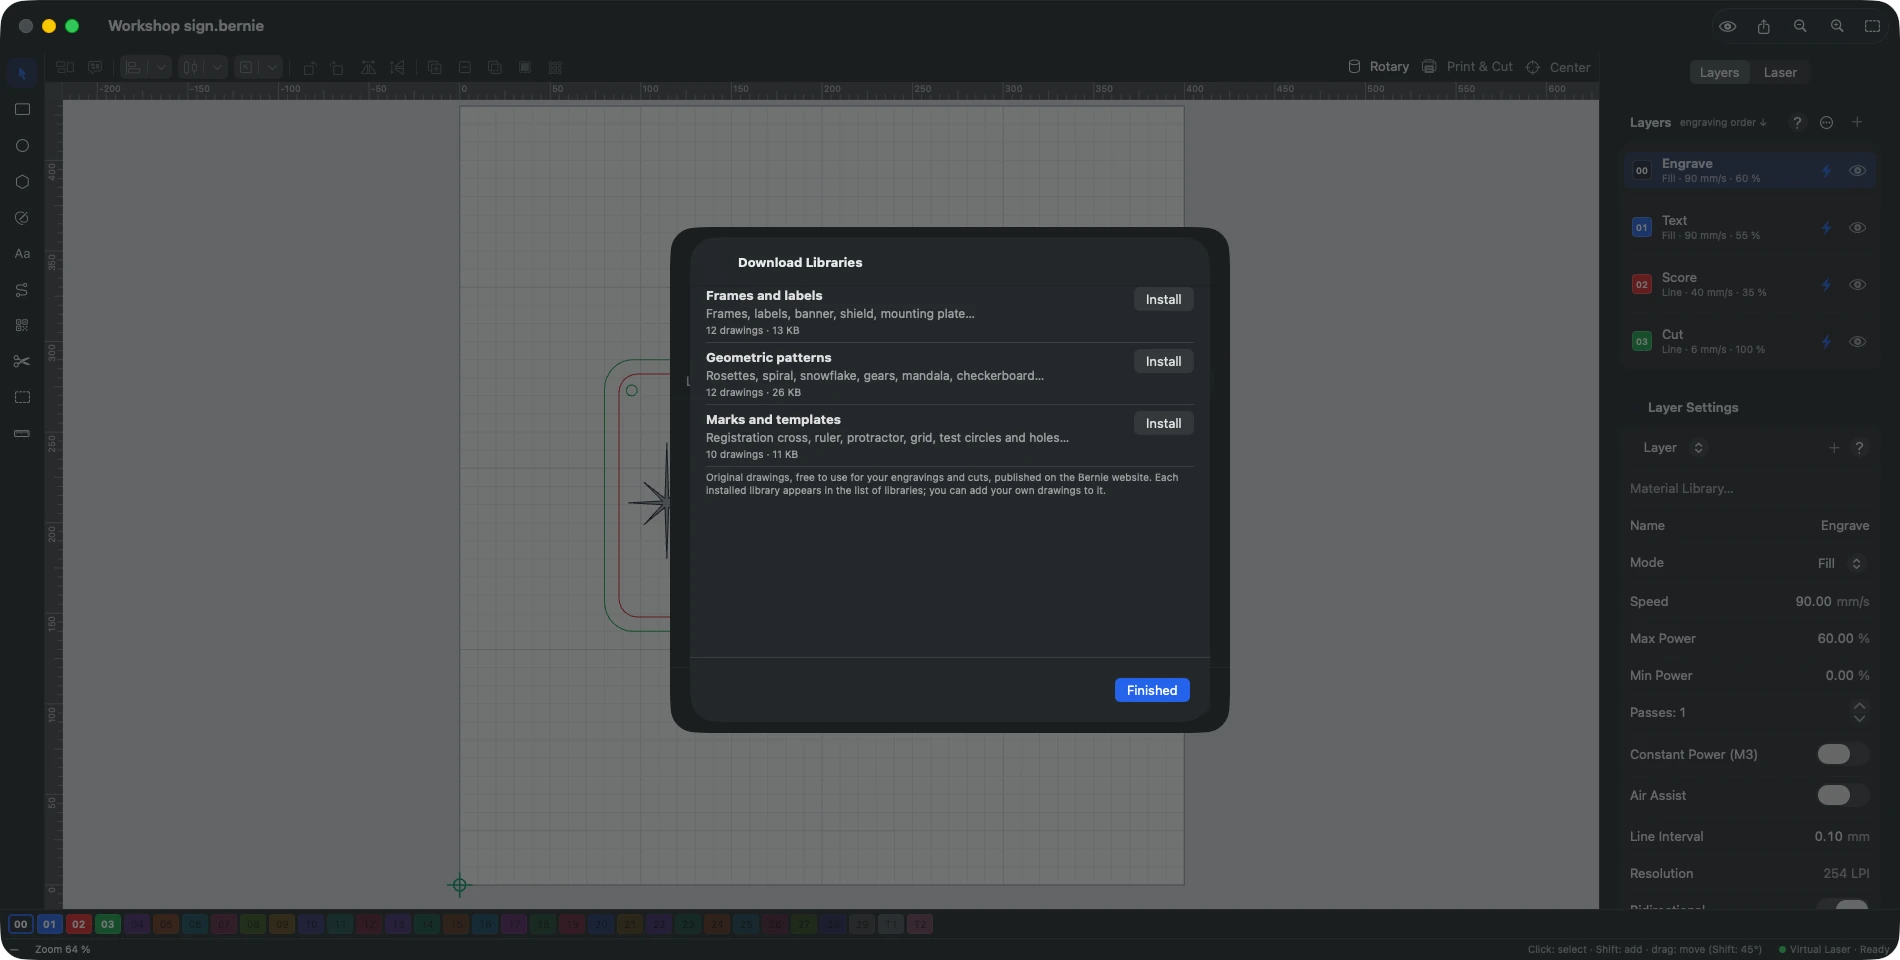Pick the red 02 color swatch in palette
The image size is (1900, 960).
78,924
